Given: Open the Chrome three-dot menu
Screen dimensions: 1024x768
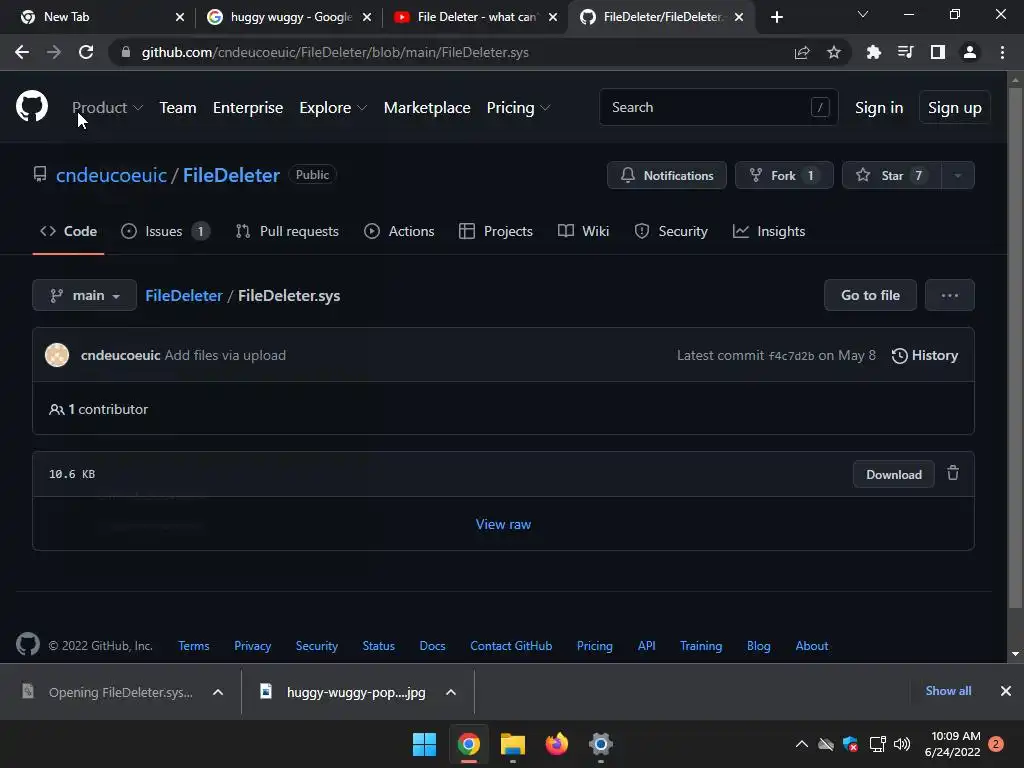Looking at the screenshot, I should pyautogui.click(x=1002, y=52).
